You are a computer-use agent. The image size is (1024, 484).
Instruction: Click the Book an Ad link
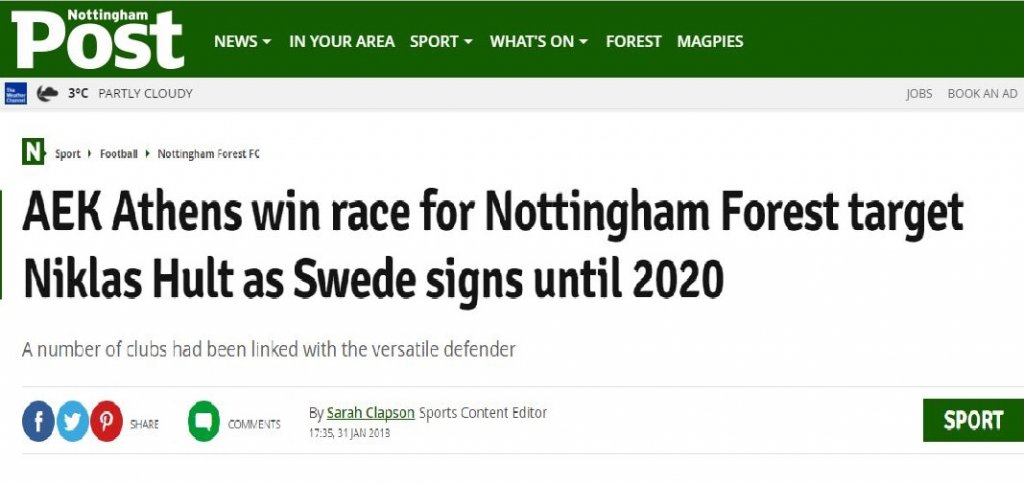click(982, 94)
